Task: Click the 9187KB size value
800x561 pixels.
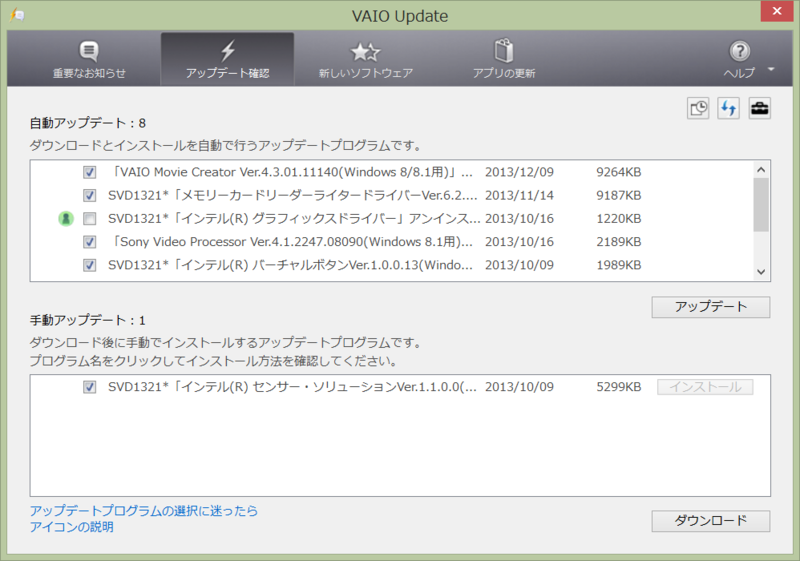Action: click(618, 195)
